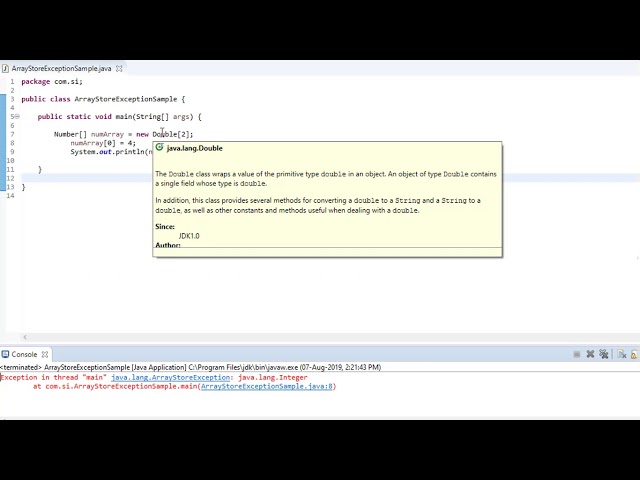Select the Console tab
Image resolution: width=640 pixels, height=480 pixels.
(24, 354)
